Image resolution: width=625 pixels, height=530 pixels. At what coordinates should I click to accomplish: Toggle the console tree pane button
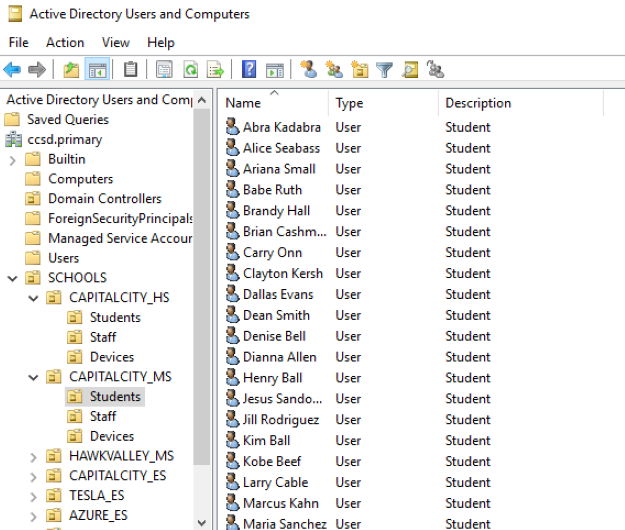pyautogui.click(x=97, y=70)
